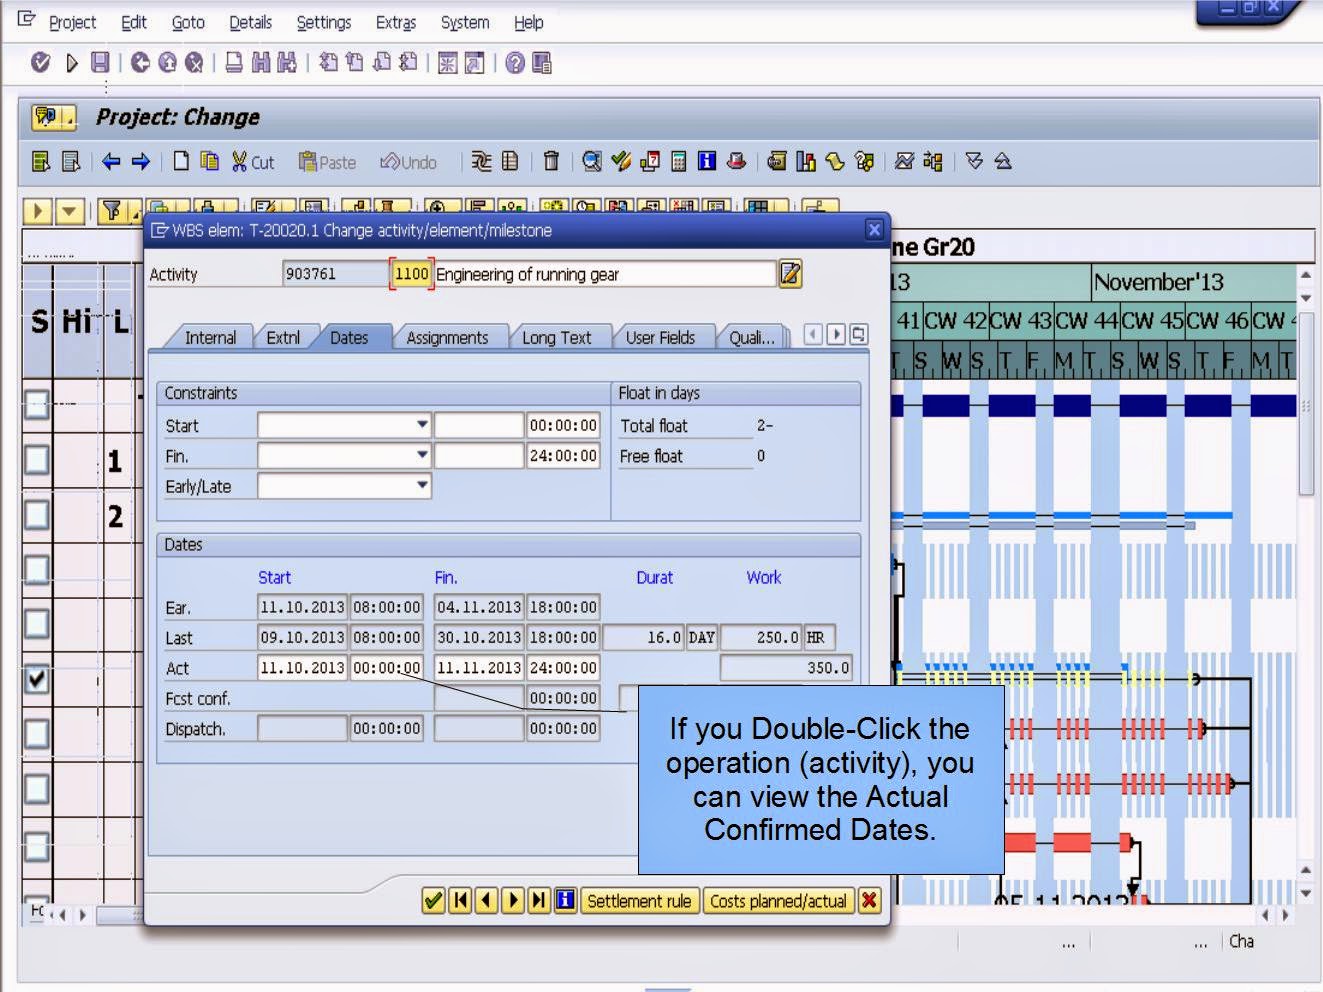Click the blank page Create icon
1323x992 pixels.
181,161
